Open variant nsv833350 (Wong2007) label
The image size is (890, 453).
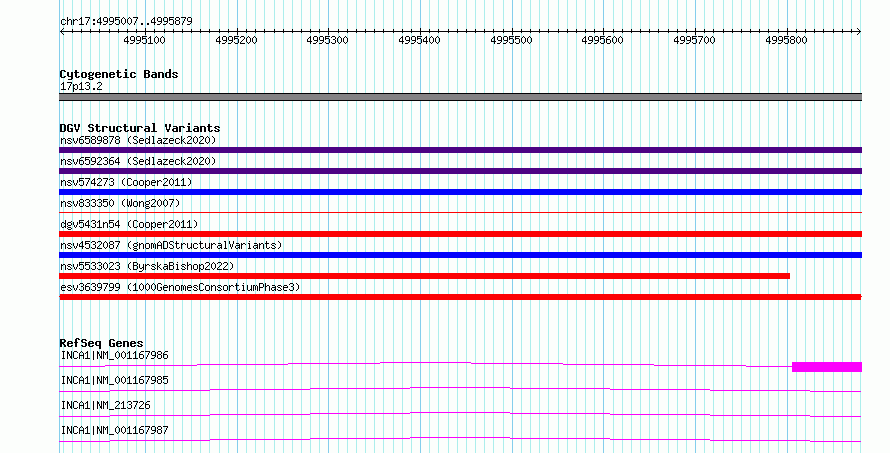(x=120, y=203)
